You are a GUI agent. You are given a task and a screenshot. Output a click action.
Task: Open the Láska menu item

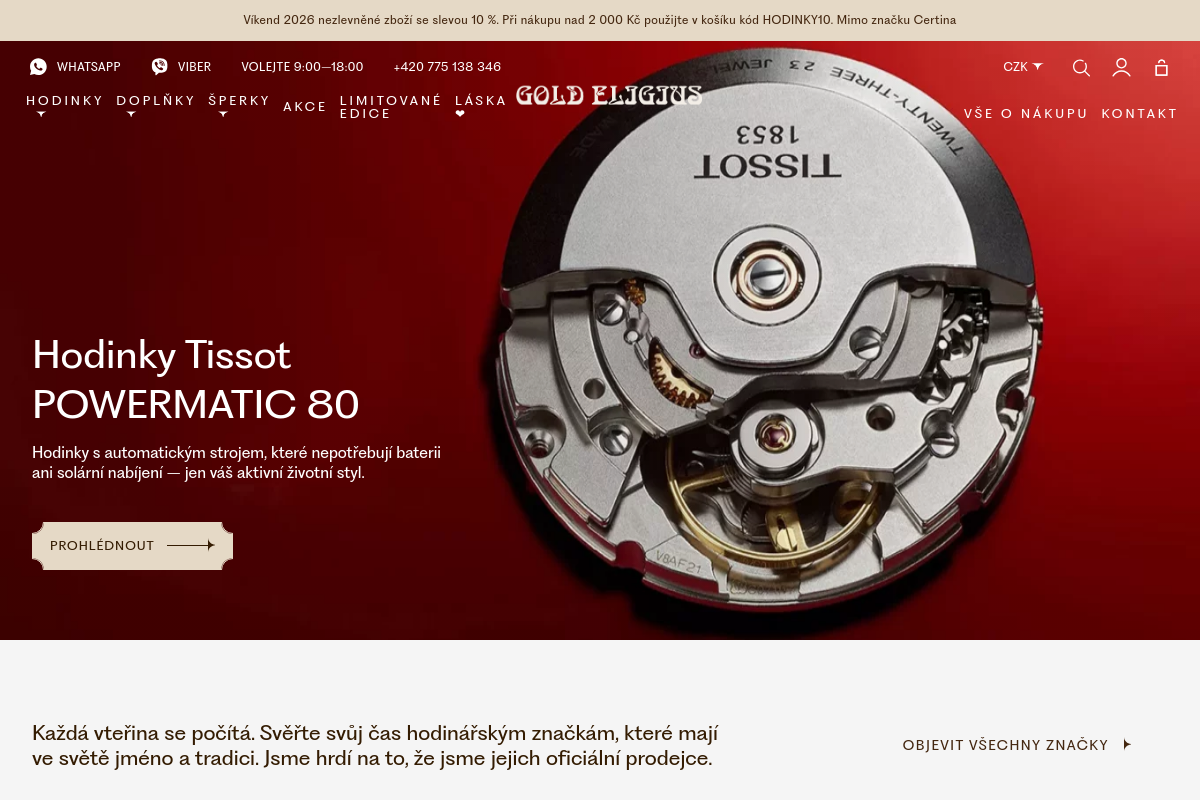coord(481,106)
